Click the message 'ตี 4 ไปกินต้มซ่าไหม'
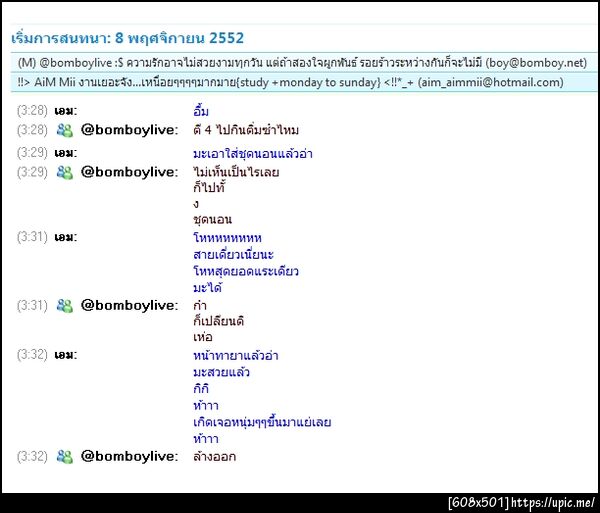Viewport: 600px width, 513px height. (246, 130)
